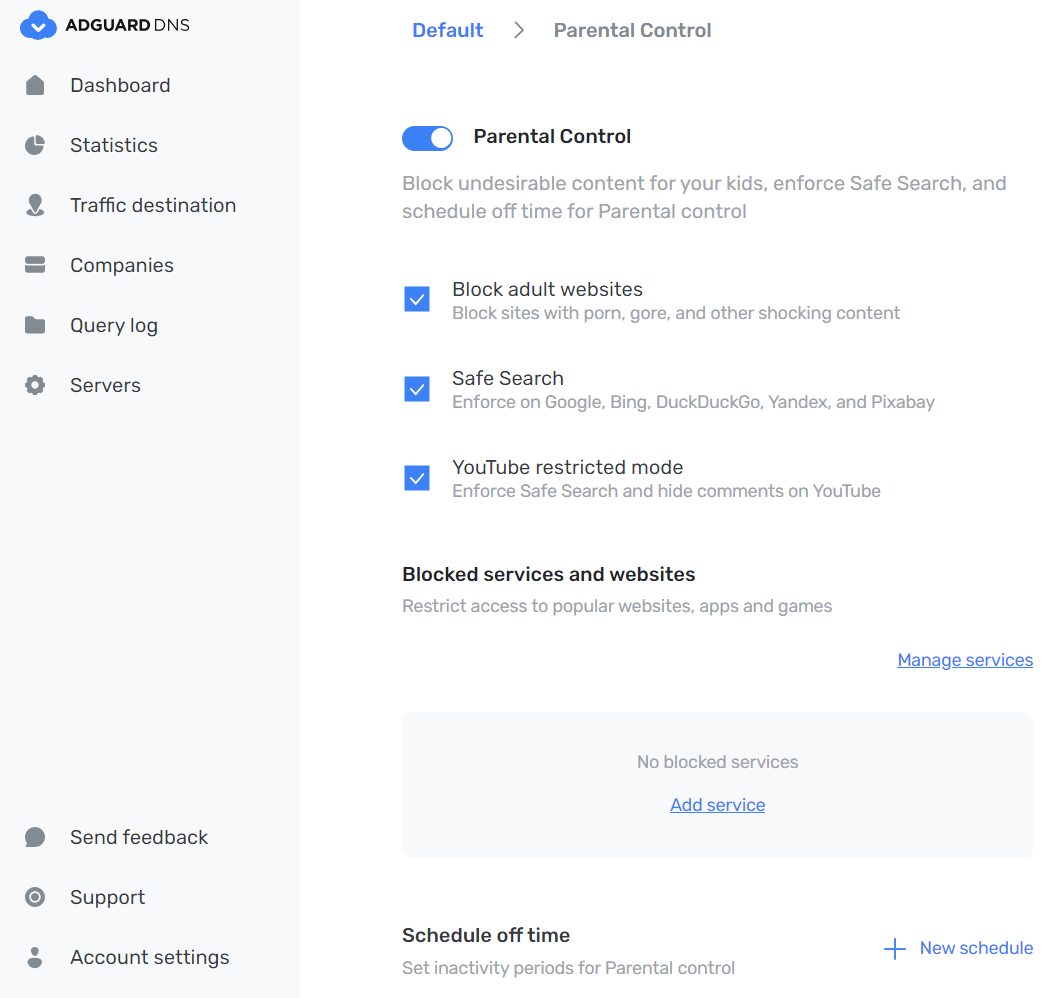Select the Statistics pie chart icon

[34, 145]
